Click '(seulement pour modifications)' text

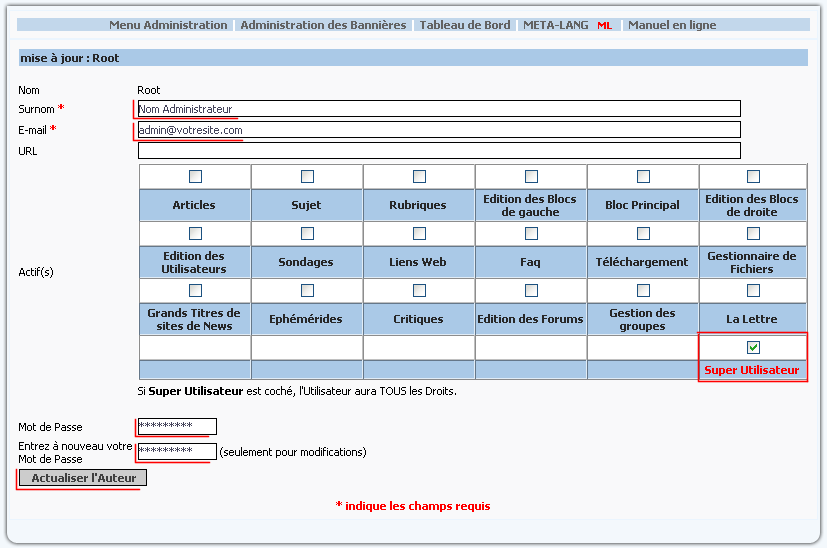(293, 452)
